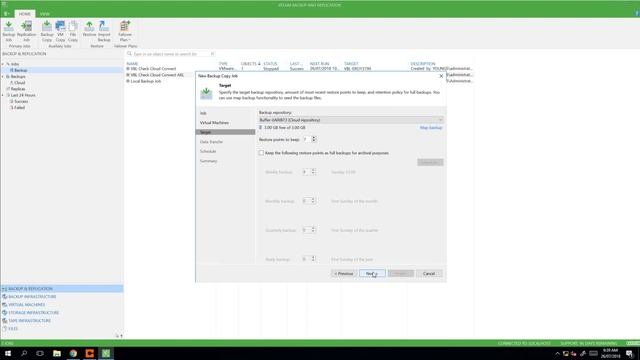Open the main application menu button
Image resolution: width=640 pixels, height=360 pixels.
7,14
